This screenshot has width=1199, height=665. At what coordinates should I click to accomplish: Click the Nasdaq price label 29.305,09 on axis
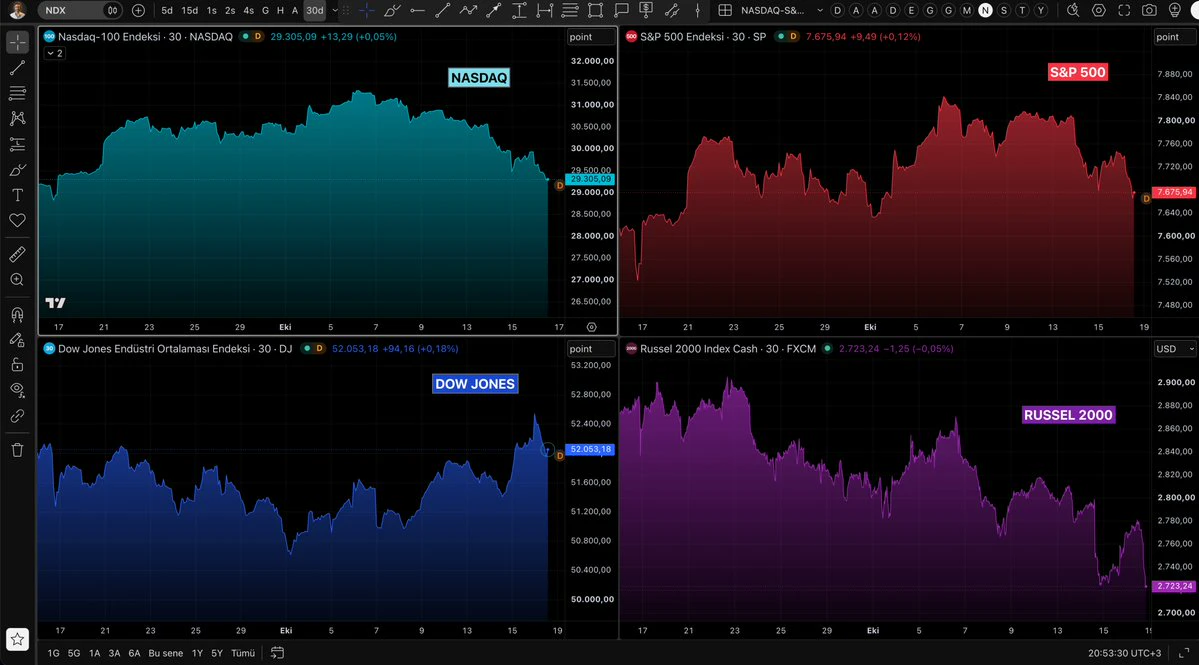point(591,179)
